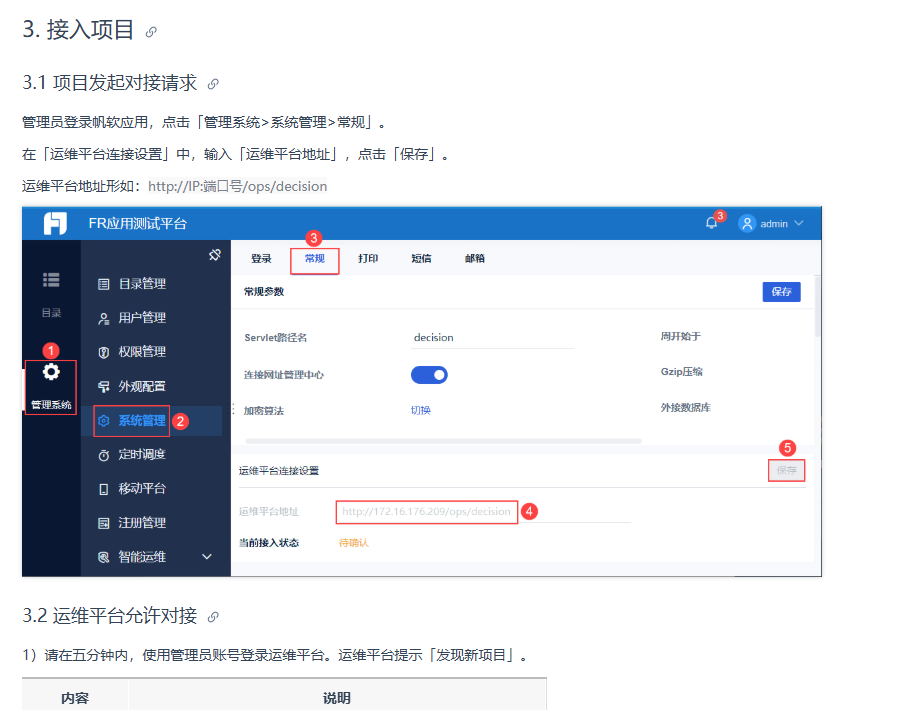Click the anchor link icon beside 3.2 运维平台允许对接

click(x=213, y=617)
